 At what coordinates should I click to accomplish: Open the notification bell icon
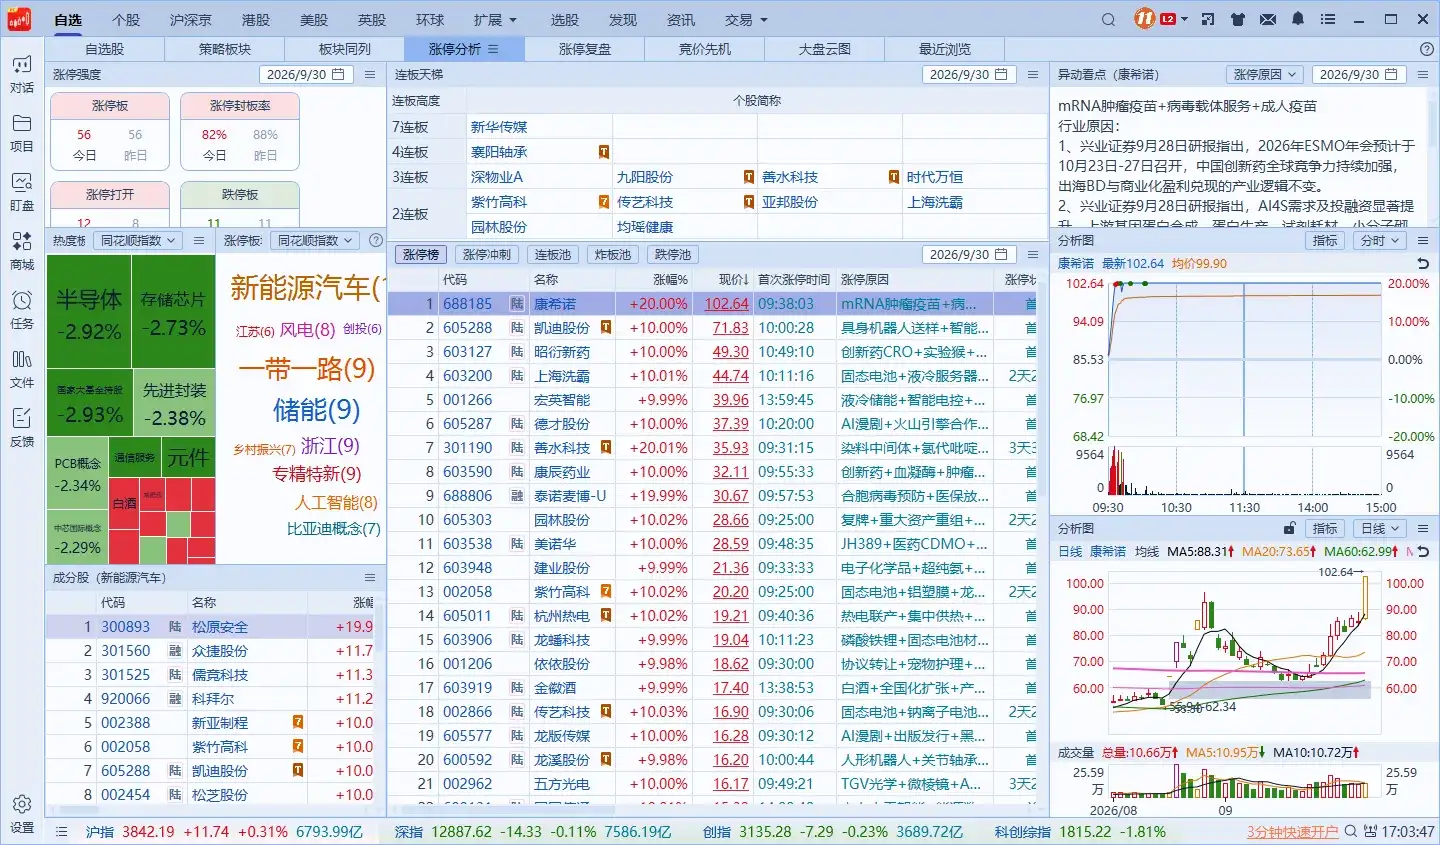[x=1298, y=19]
